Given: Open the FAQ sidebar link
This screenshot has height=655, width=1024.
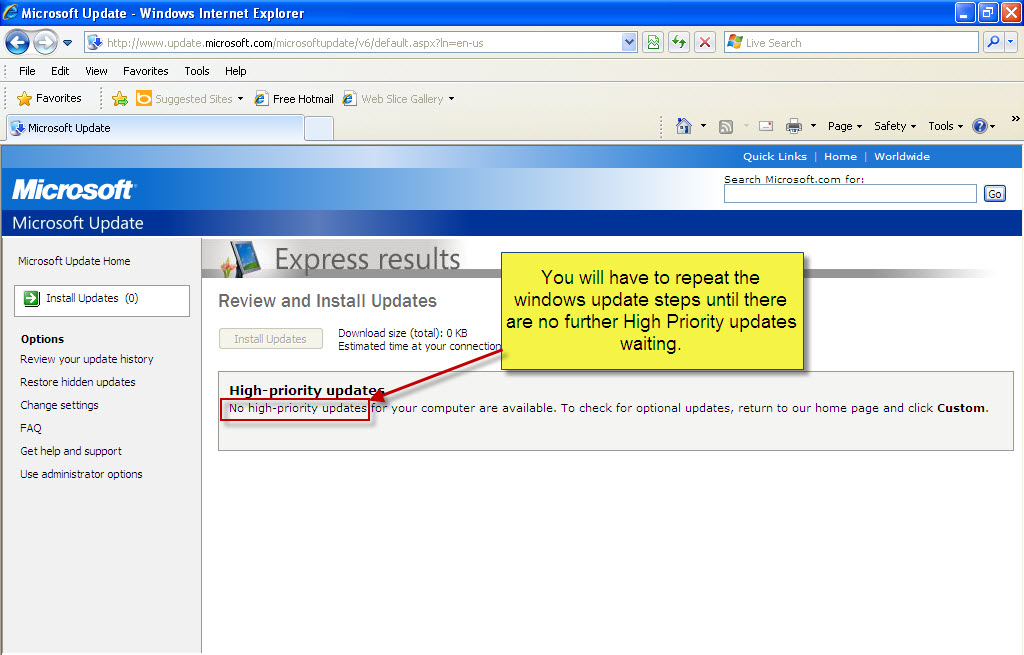Looking at the screenshot, I should [31, 428].
